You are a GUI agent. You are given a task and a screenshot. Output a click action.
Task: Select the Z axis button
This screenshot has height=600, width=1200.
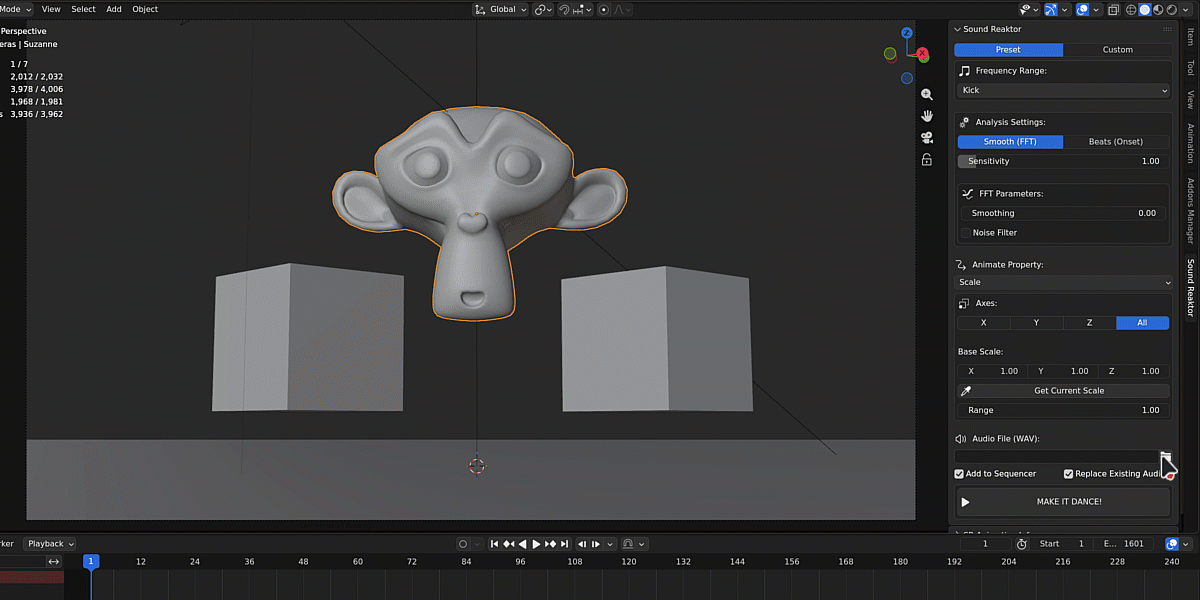[1089, 323]
